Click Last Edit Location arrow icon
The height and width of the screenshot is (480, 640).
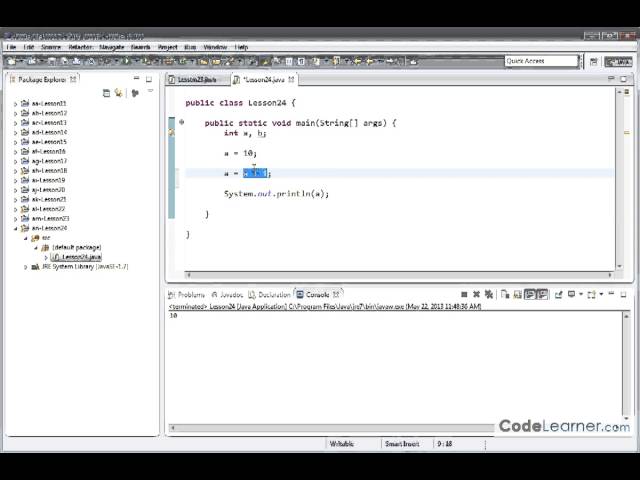(358, 61)
